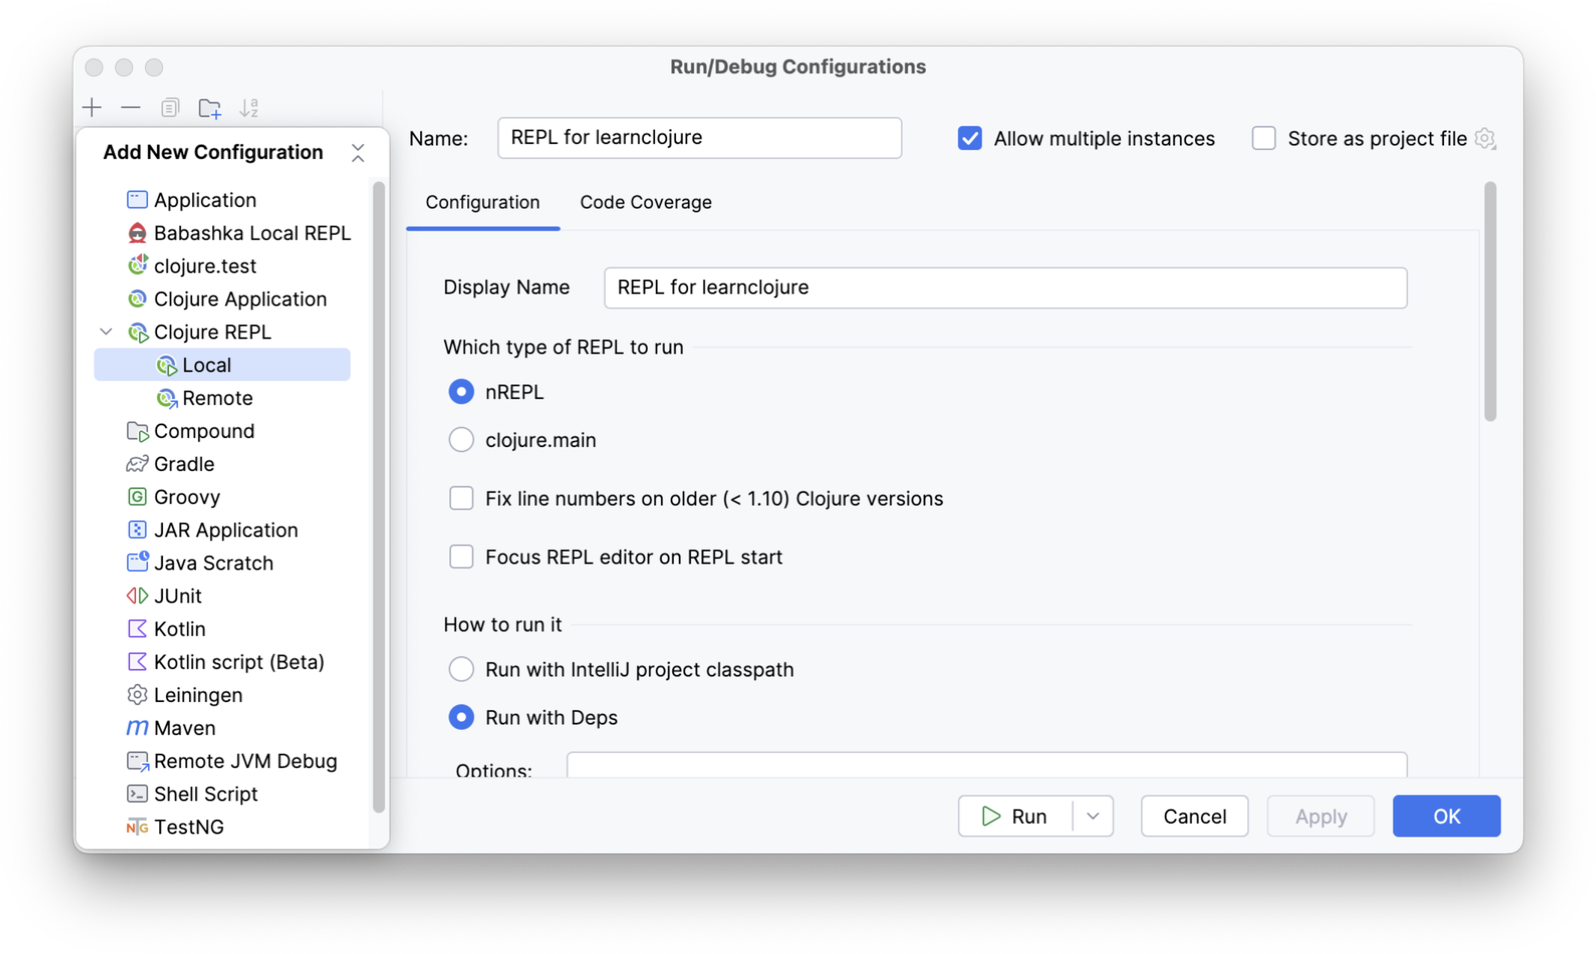Select the Local item under Clojure REPL
Image resolution: width=1596 pixels, height=954 pixels.
pyautogui.click(x=222, y=365)
